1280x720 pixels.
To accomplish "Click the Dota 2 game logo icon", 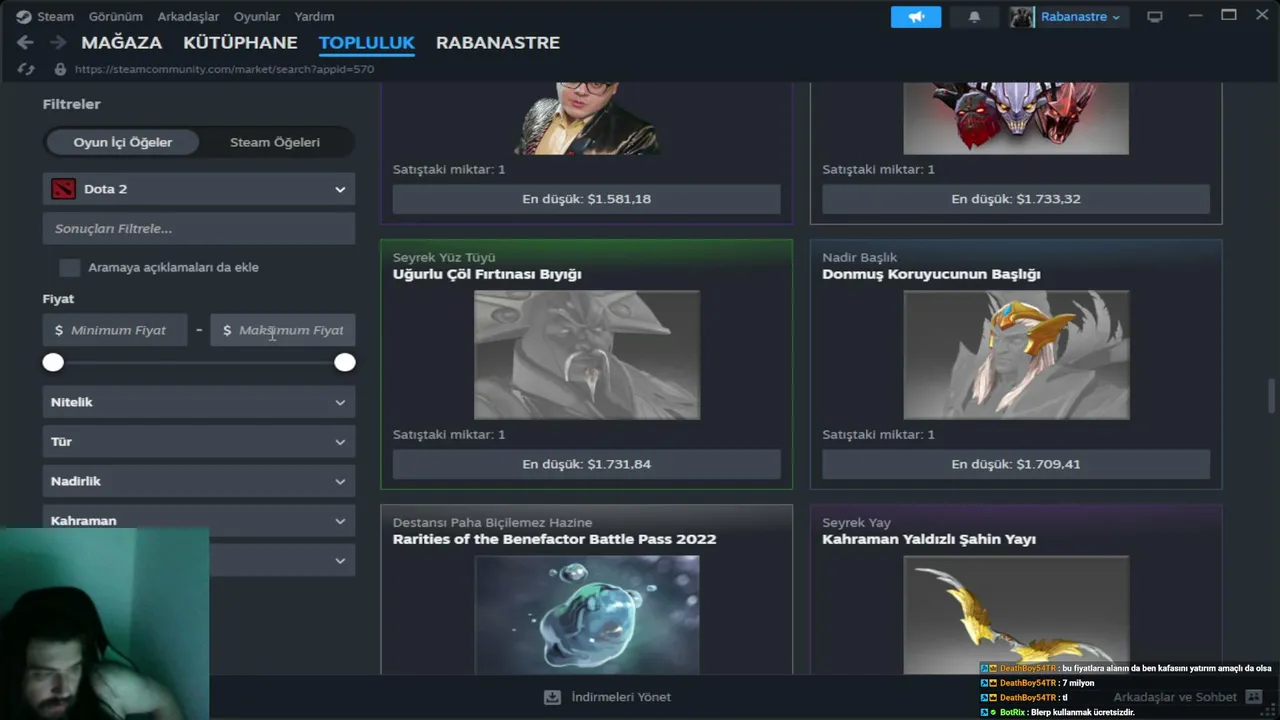I will pyautogui.click(x=63, y=189).
